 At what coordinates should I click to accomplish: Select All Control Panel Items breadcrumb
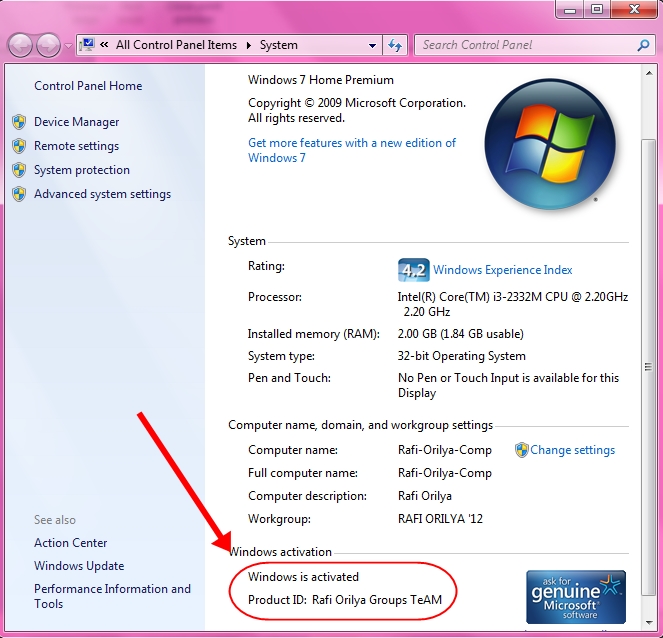coord(176,45)
